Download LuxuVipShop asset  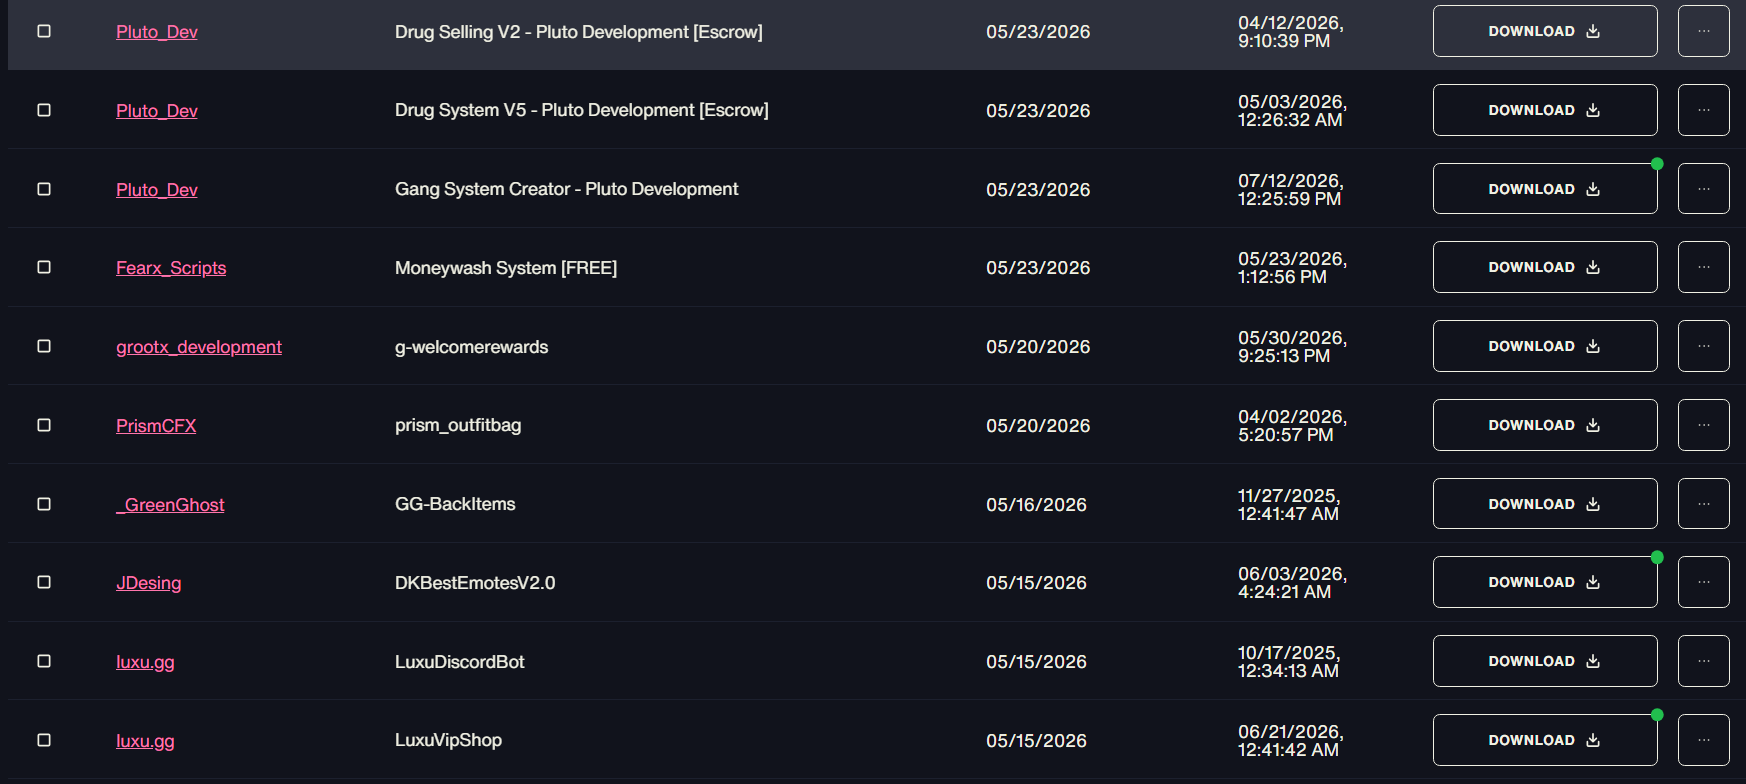click(1545, 740)
